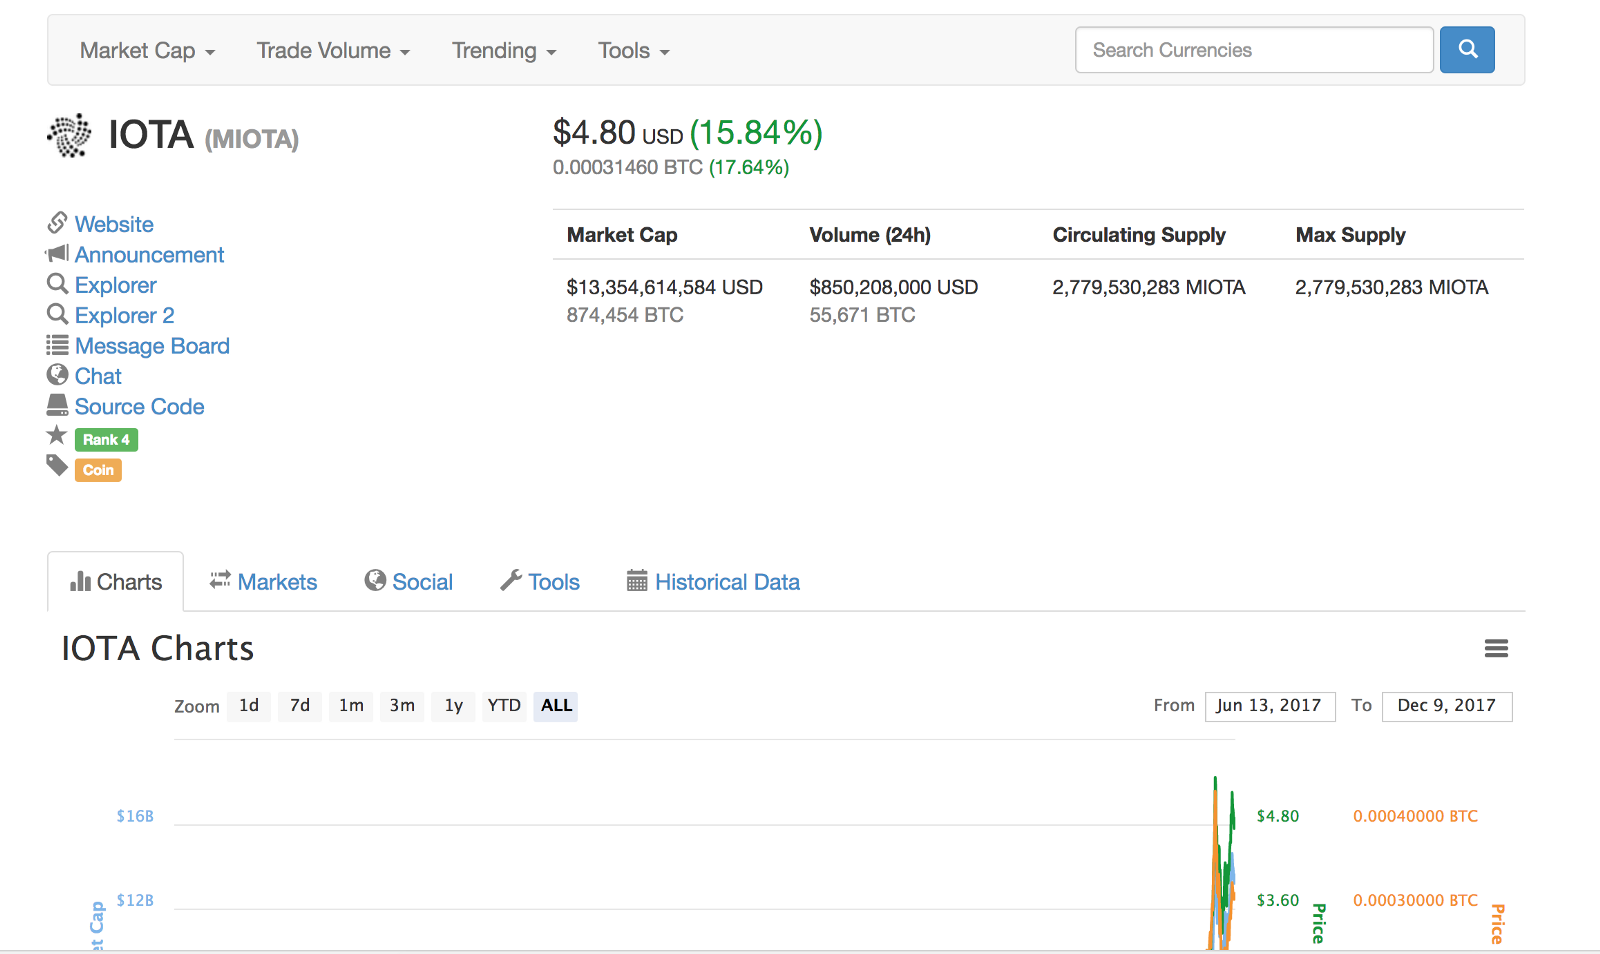Focus the Search Currencies field

pos(1254,50)
